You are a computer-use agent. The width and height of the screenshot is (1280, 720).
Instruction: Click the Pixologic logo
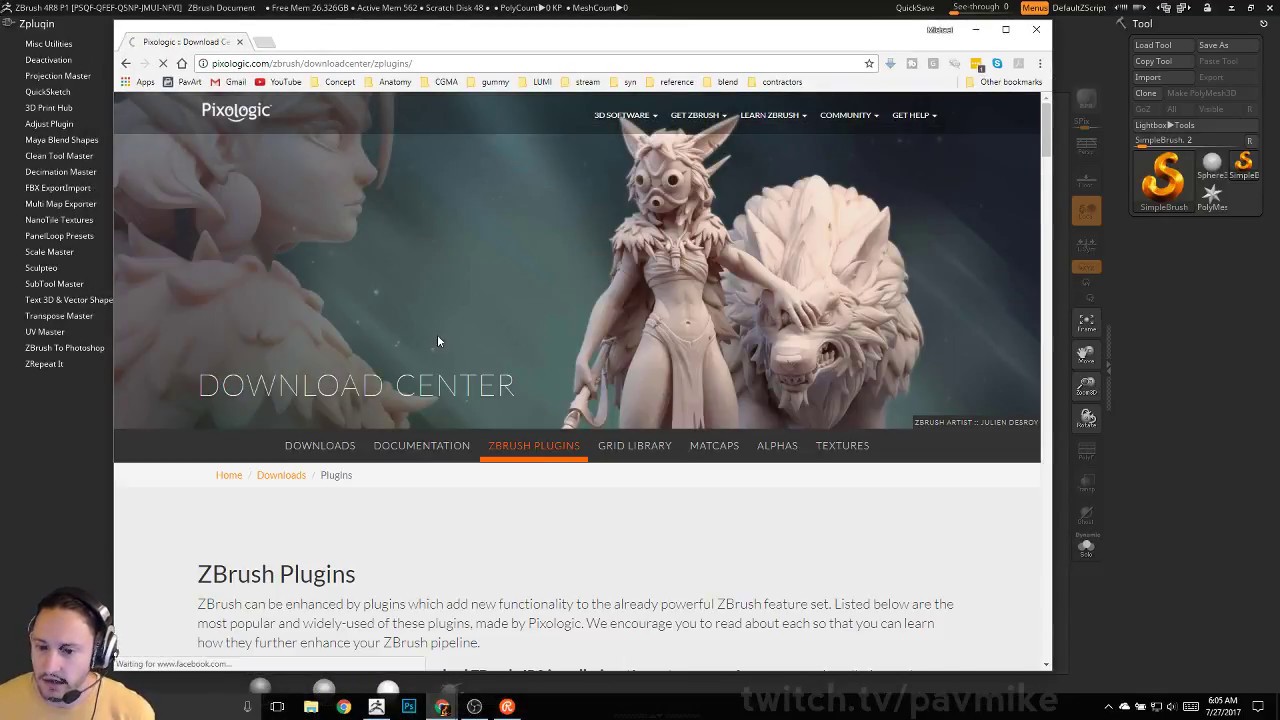[236, 111]
